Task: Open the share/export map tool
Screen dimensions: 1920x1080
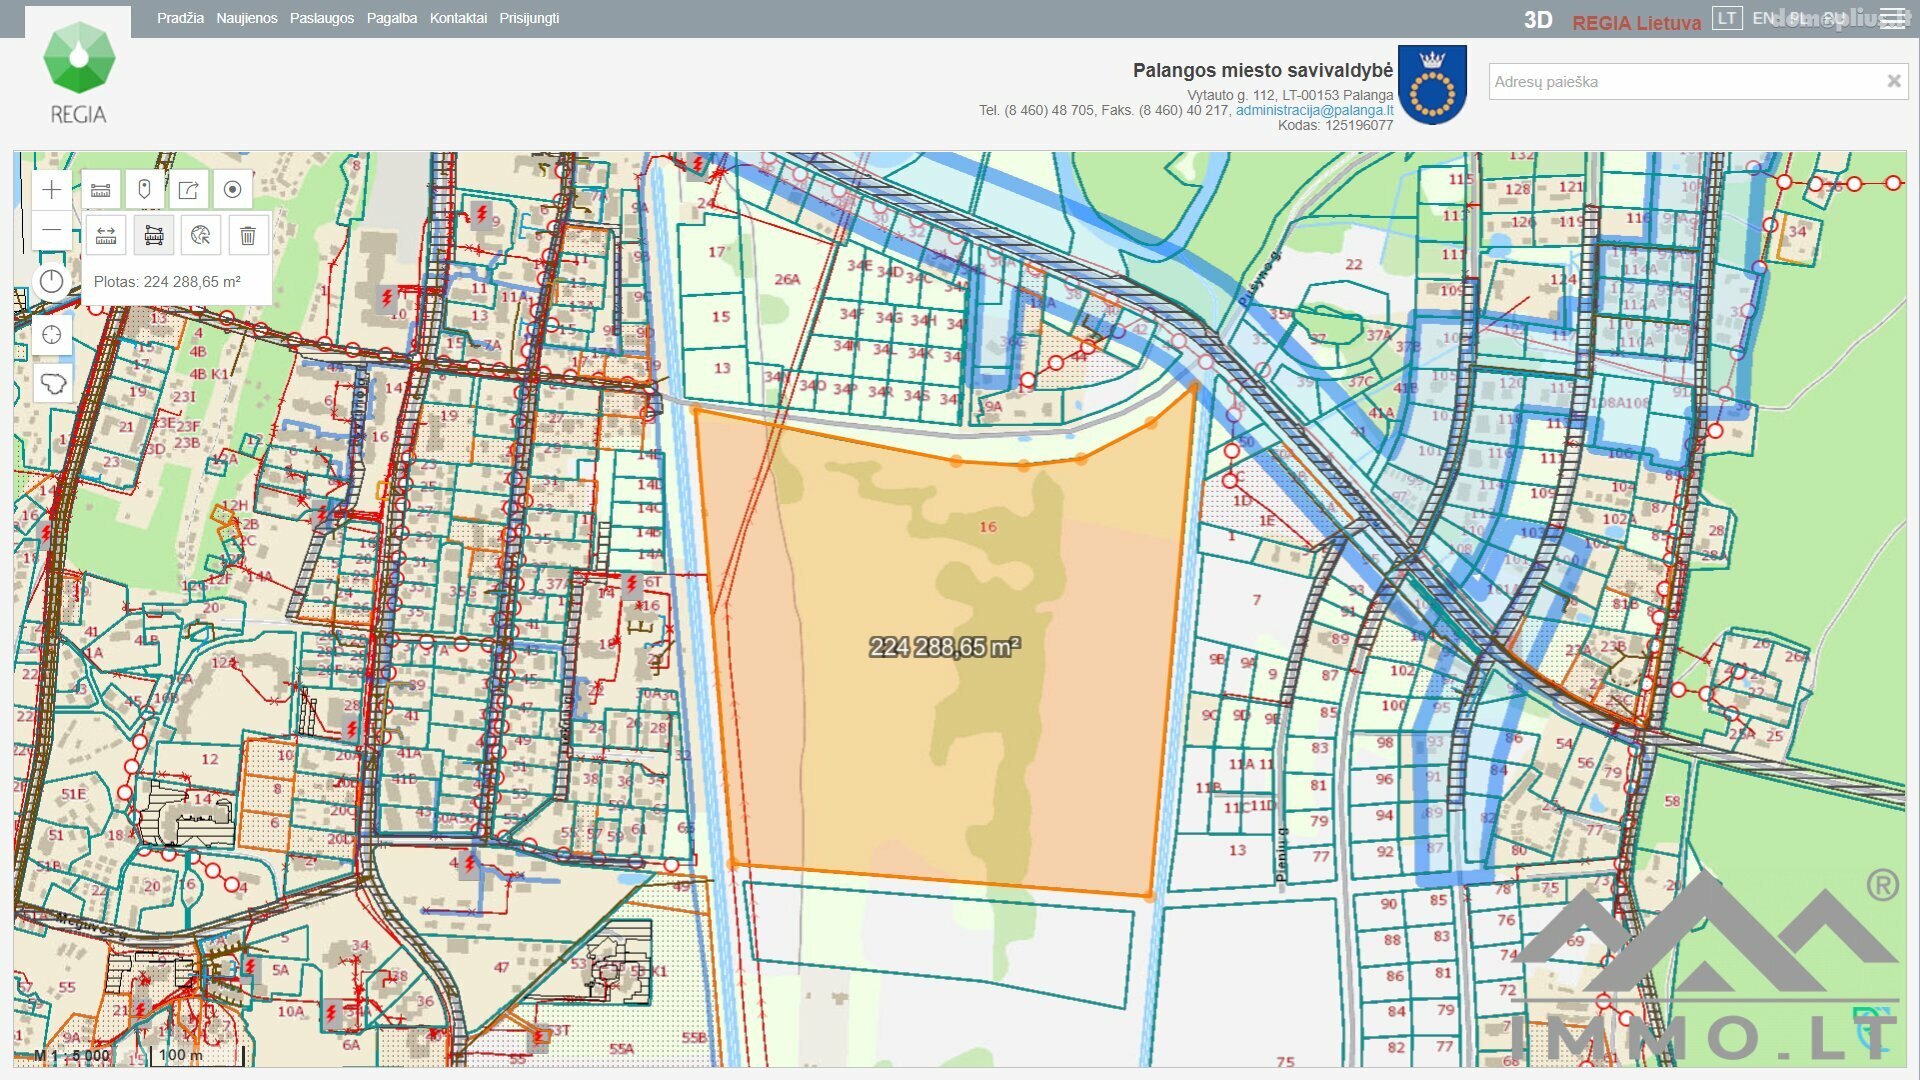Action: tap(188, 190)
